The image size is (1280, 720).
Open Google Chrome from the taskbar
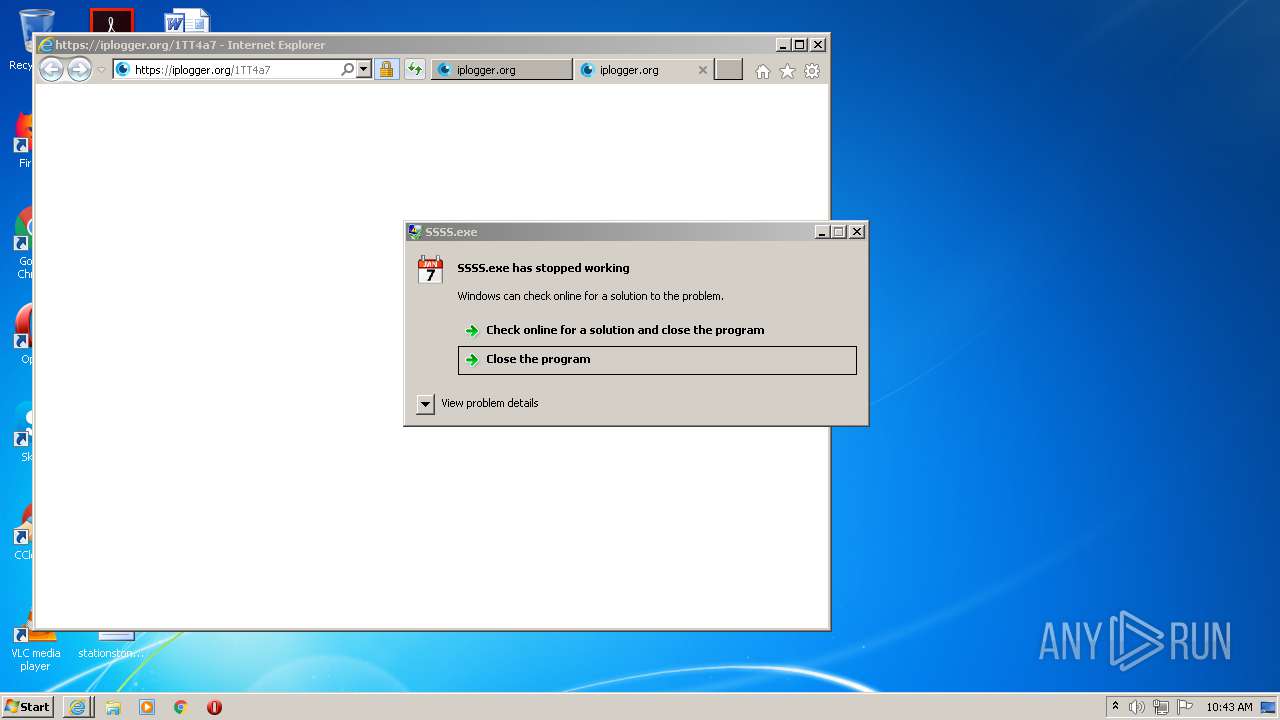click(181, 707)
